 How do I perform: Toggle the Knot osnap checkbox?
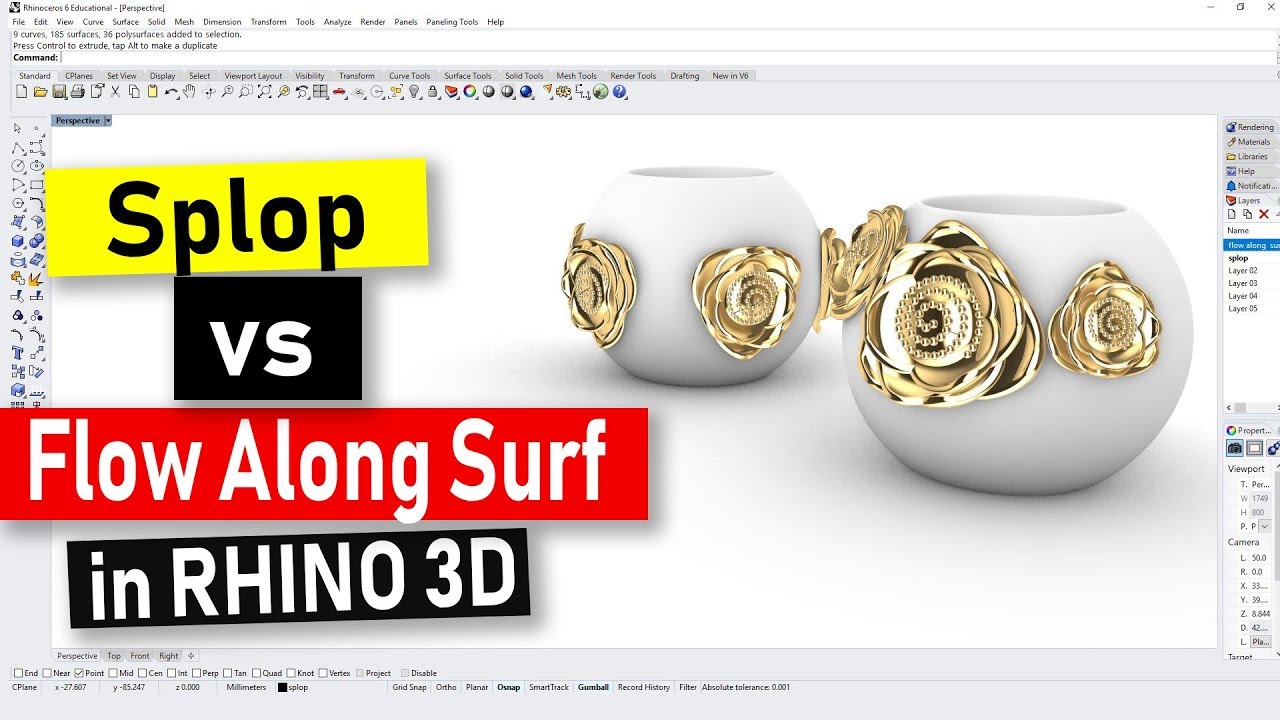coord(291,673)
